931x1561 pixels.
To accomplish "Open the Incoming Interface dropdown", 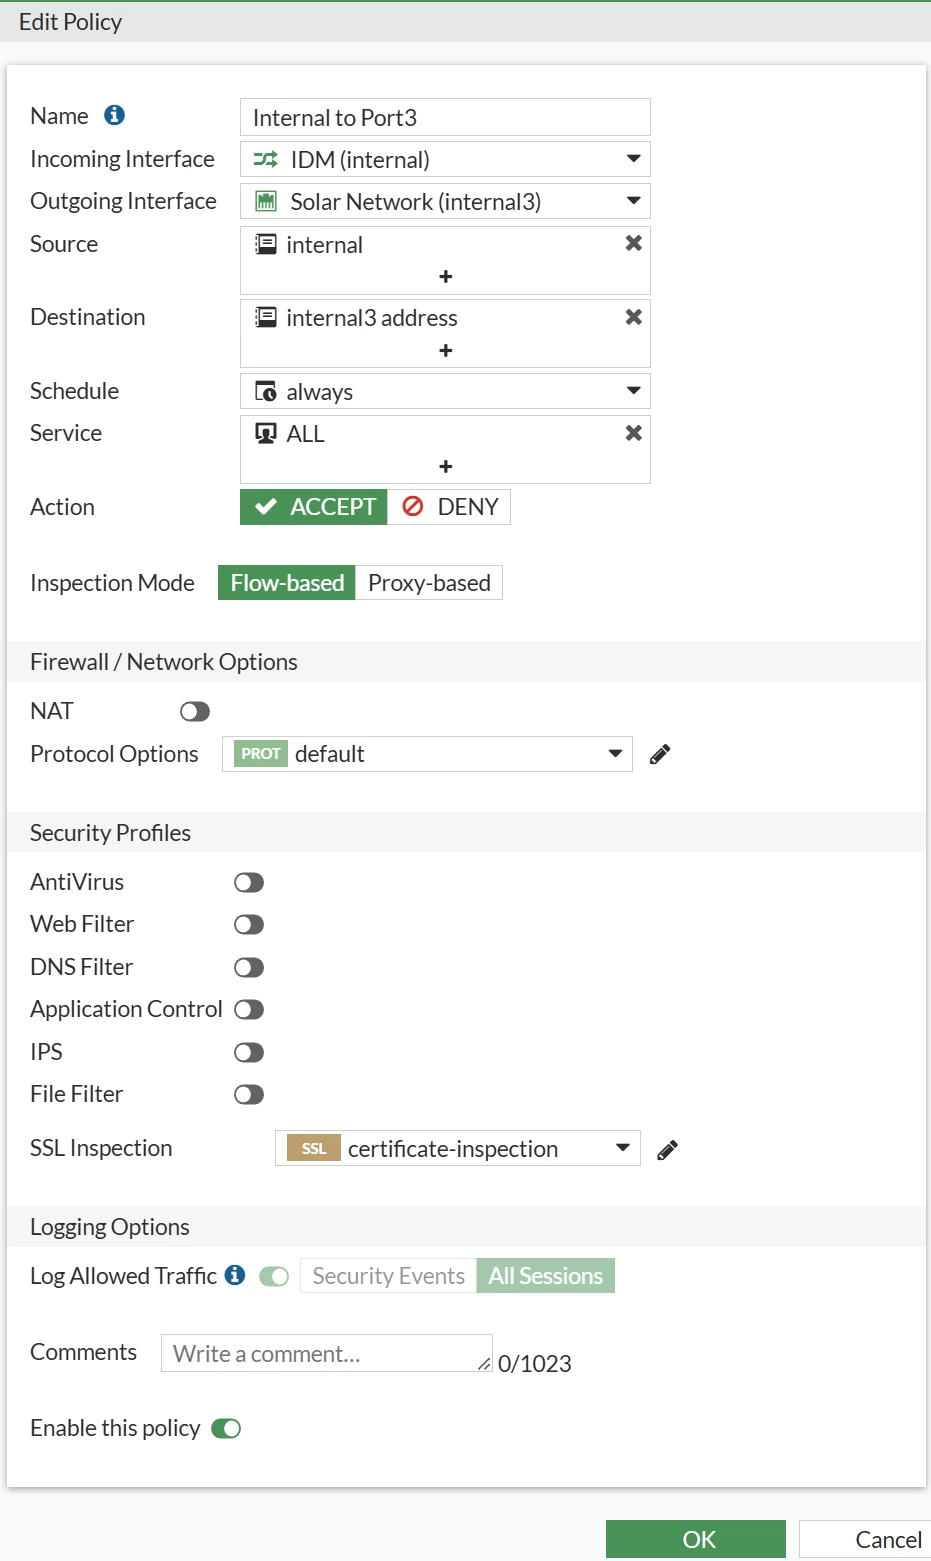I will (x=446, y=159).
